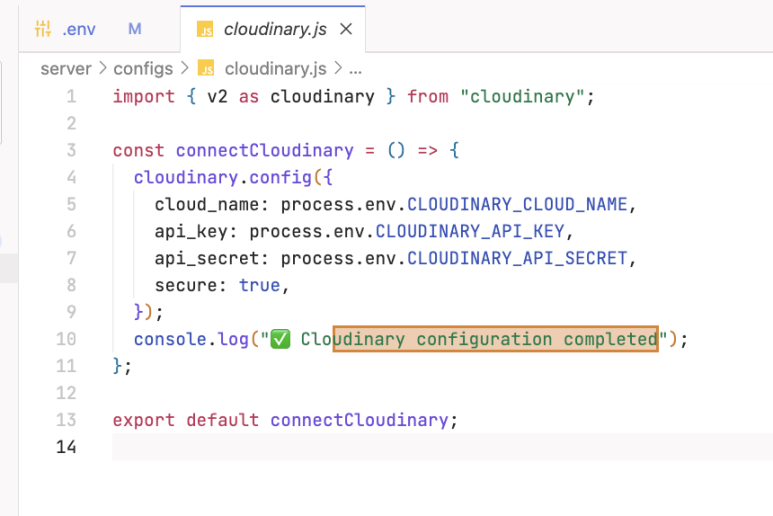
Task: Click cloudinary.config on line 4
Action: tap(222, 177)
